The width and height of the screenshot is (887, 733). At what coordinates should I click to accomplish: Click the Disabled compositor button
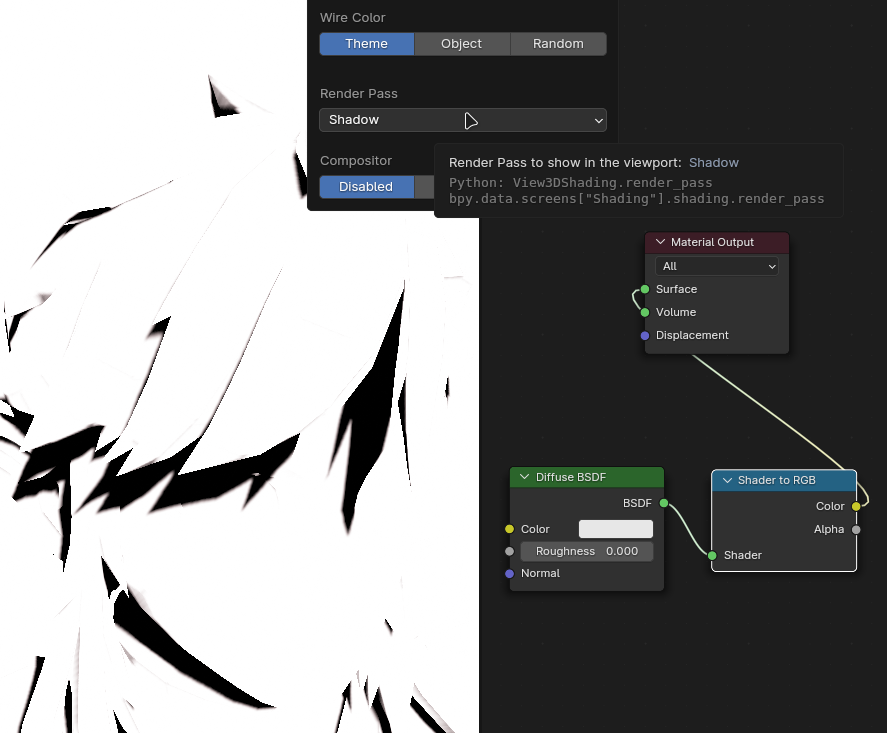(x=365, y=186)
